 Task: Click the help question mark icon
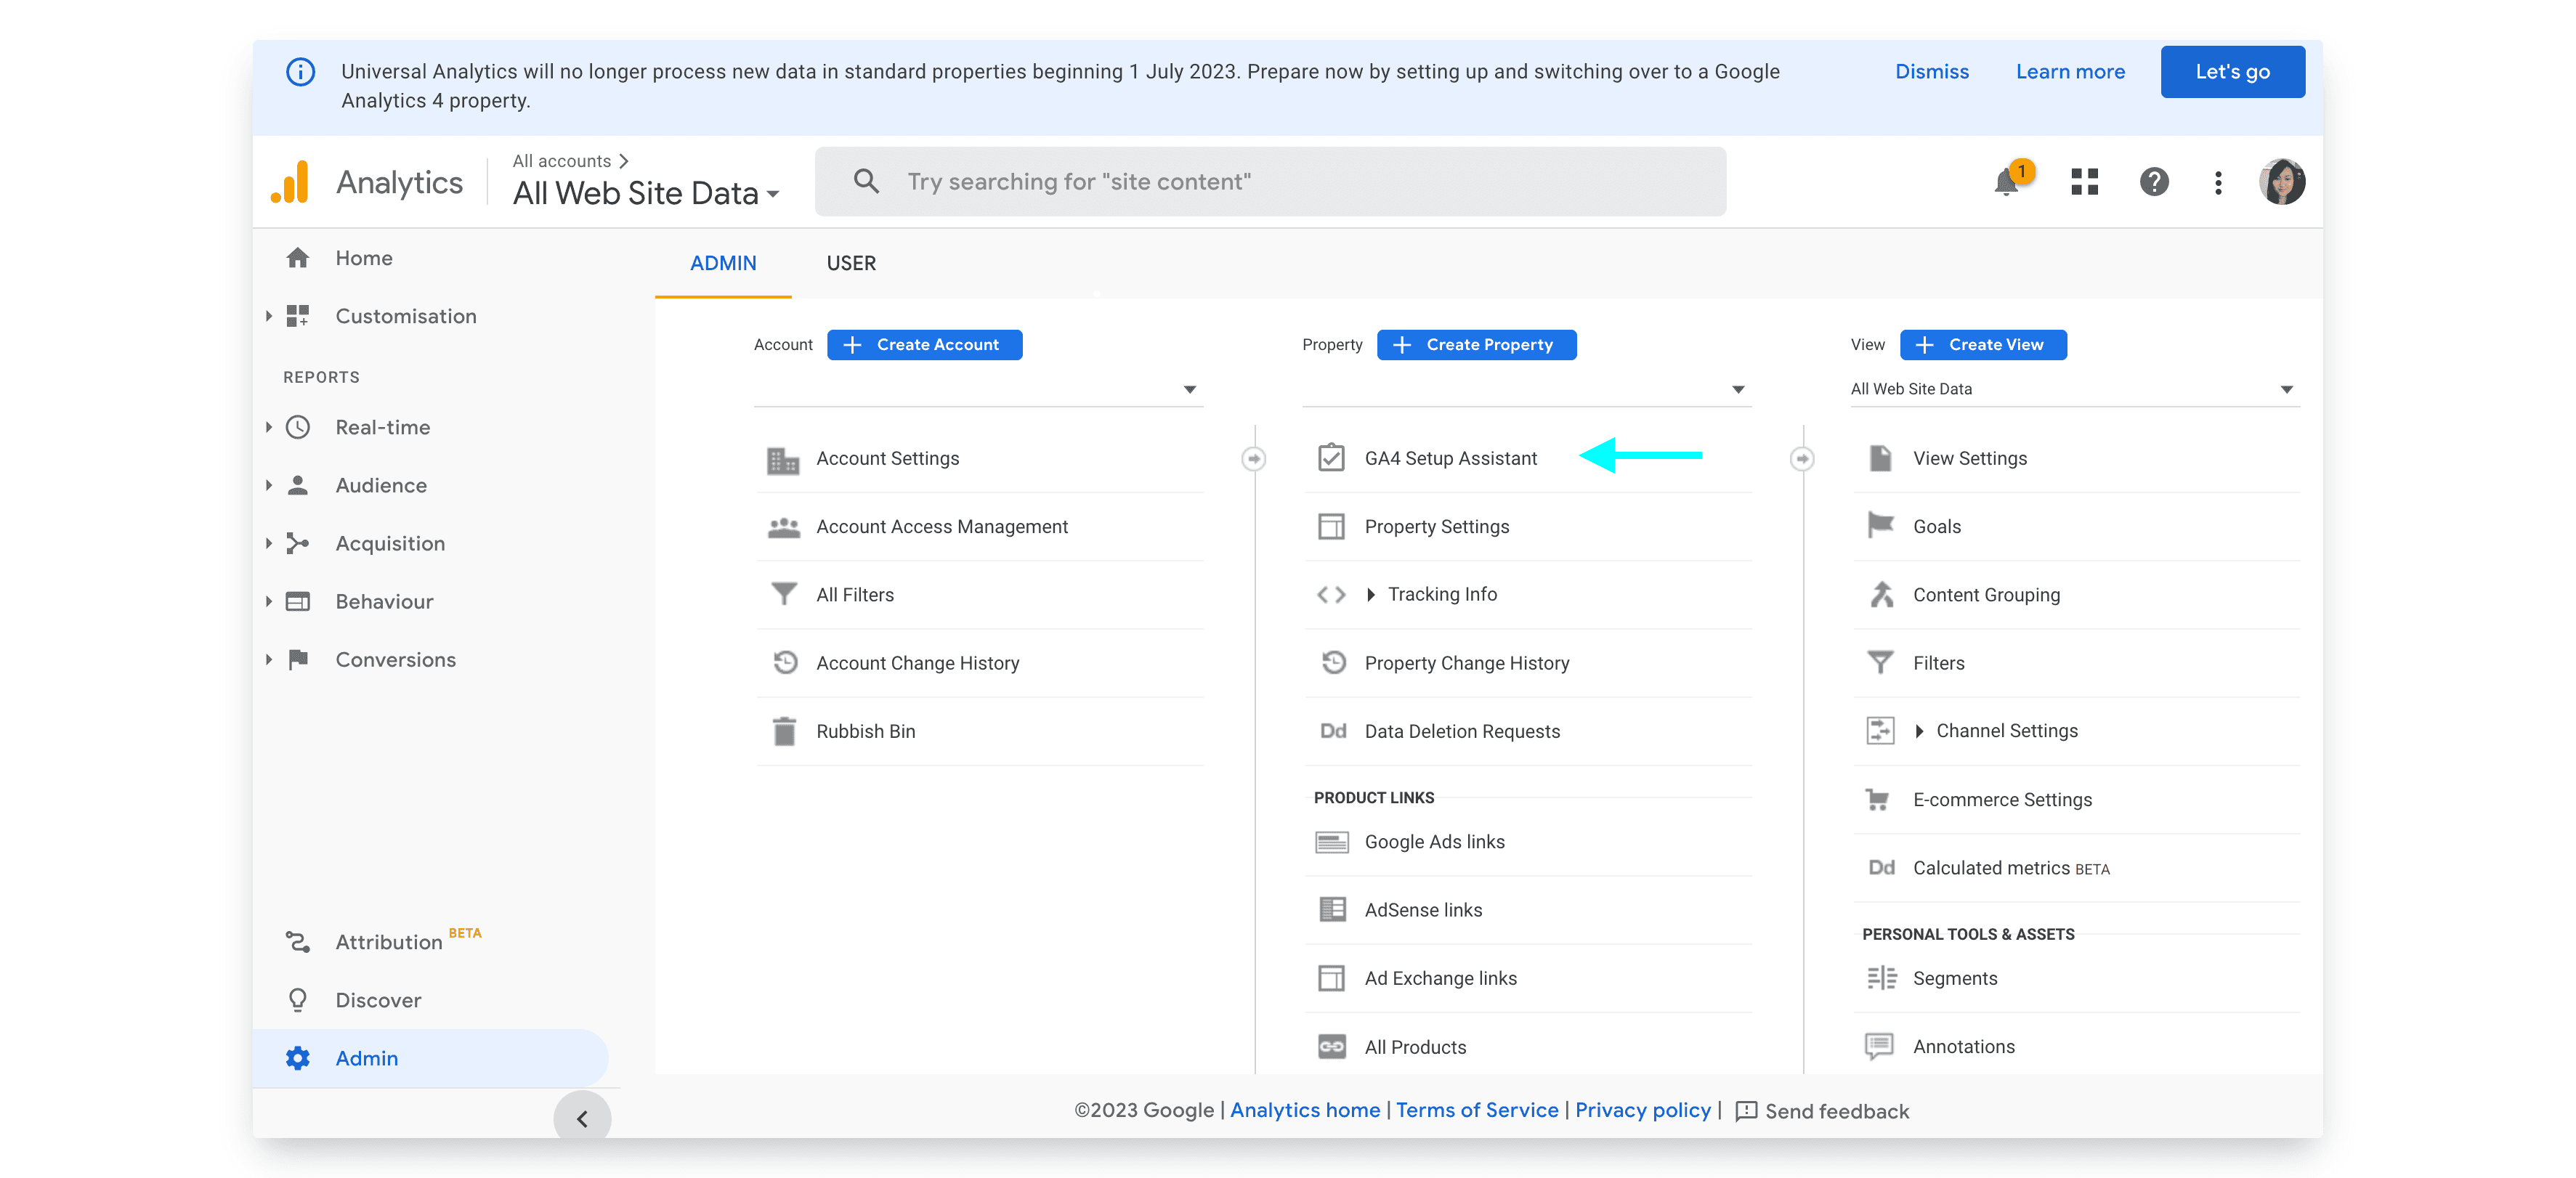tap(2153, 182)
